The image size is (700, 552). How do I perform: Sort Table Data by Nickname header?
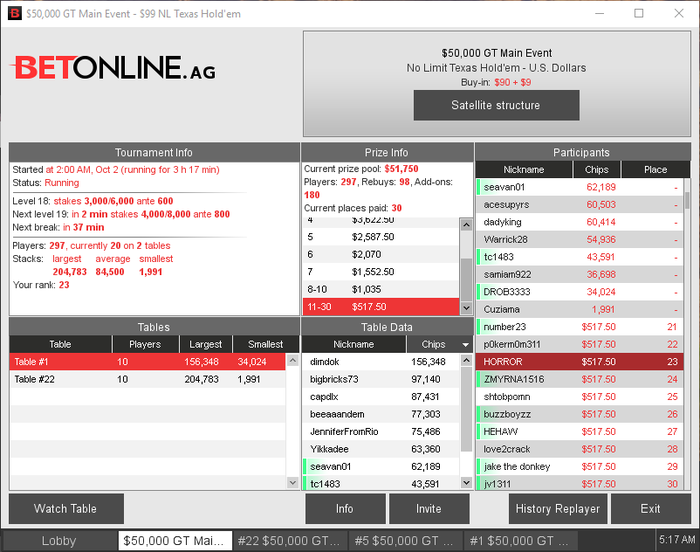354,344
